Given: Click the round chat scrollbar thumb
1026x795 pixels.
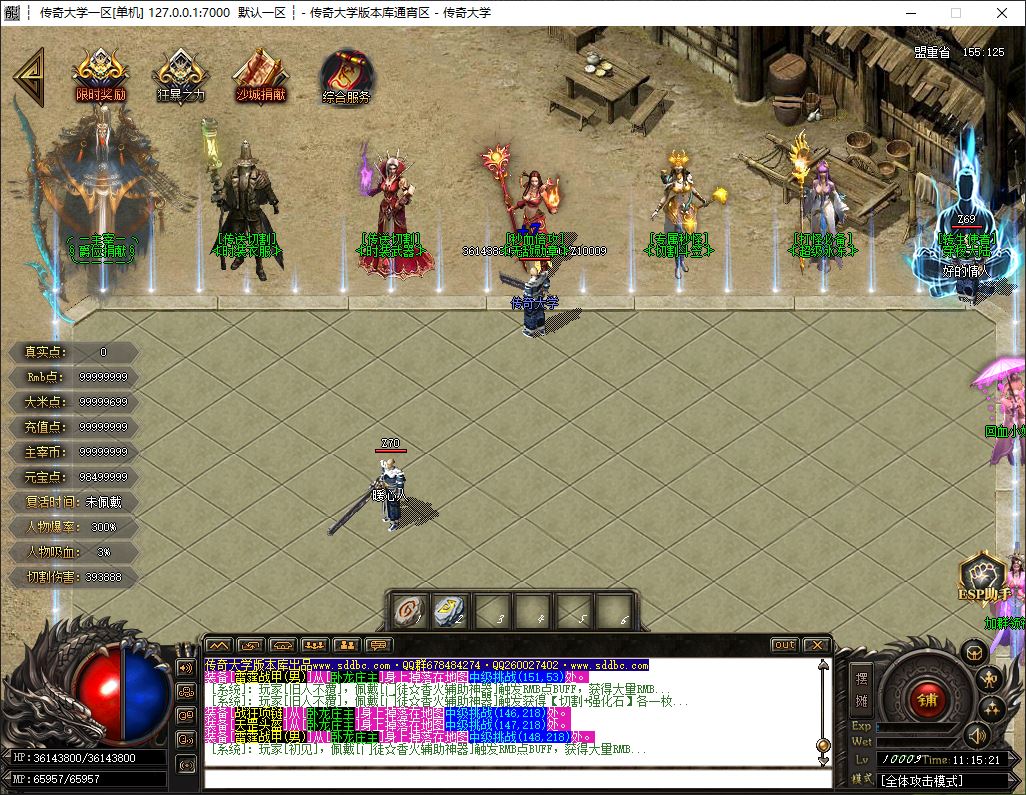Looking at the screenshot, I should click(823, 745).
